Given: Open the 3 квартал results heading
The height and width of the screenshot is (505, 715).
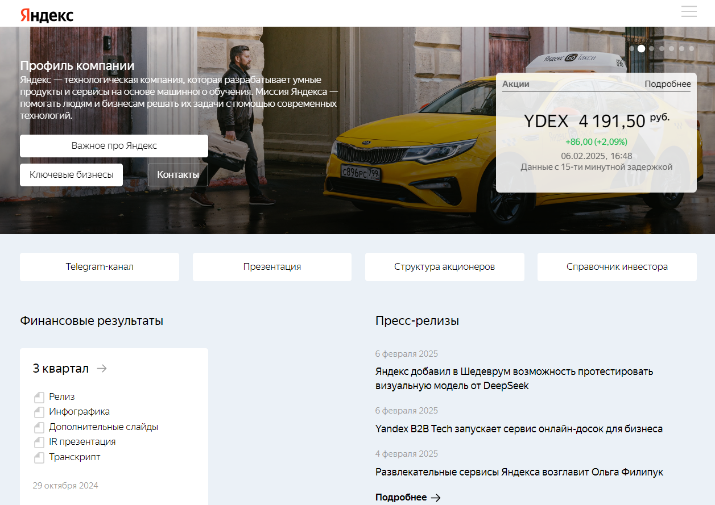Looking at the screenshot, I should click(x=61, y=368).
